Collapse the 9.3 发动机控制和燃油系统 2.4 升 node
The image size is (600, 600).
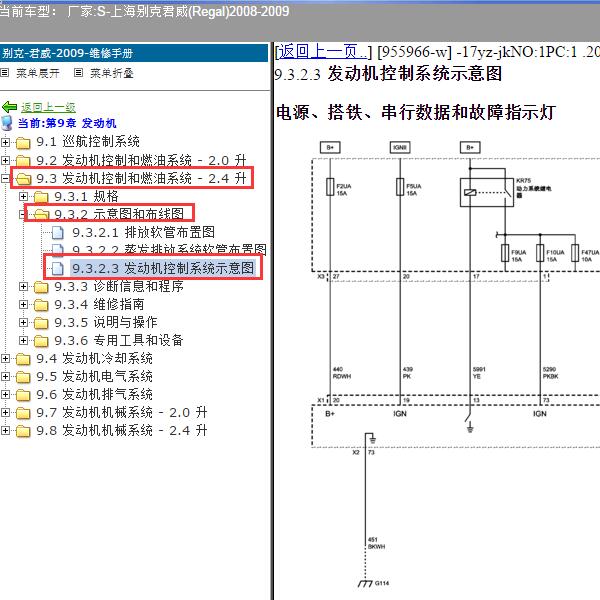[5, 178]
